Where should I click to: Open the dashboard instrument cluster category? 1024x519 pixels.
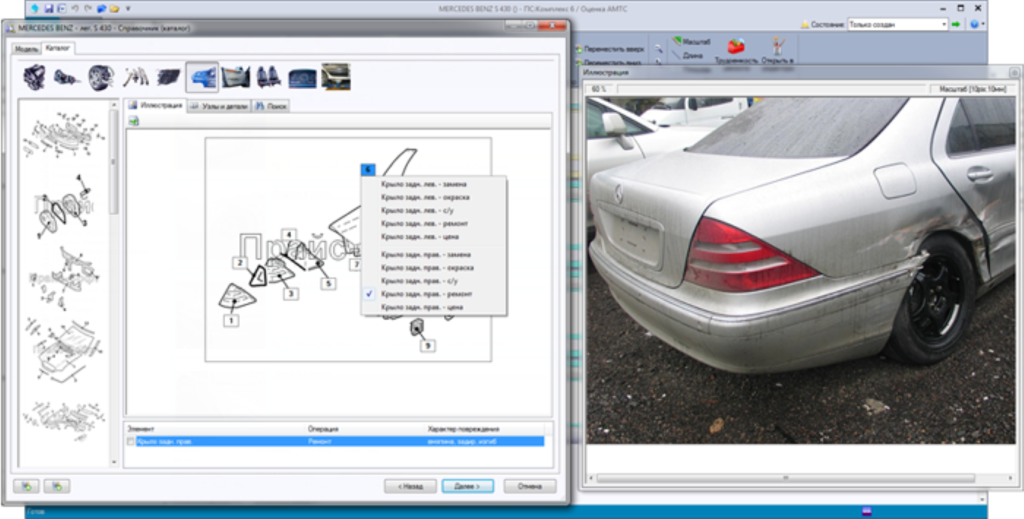tap(302, 78)
